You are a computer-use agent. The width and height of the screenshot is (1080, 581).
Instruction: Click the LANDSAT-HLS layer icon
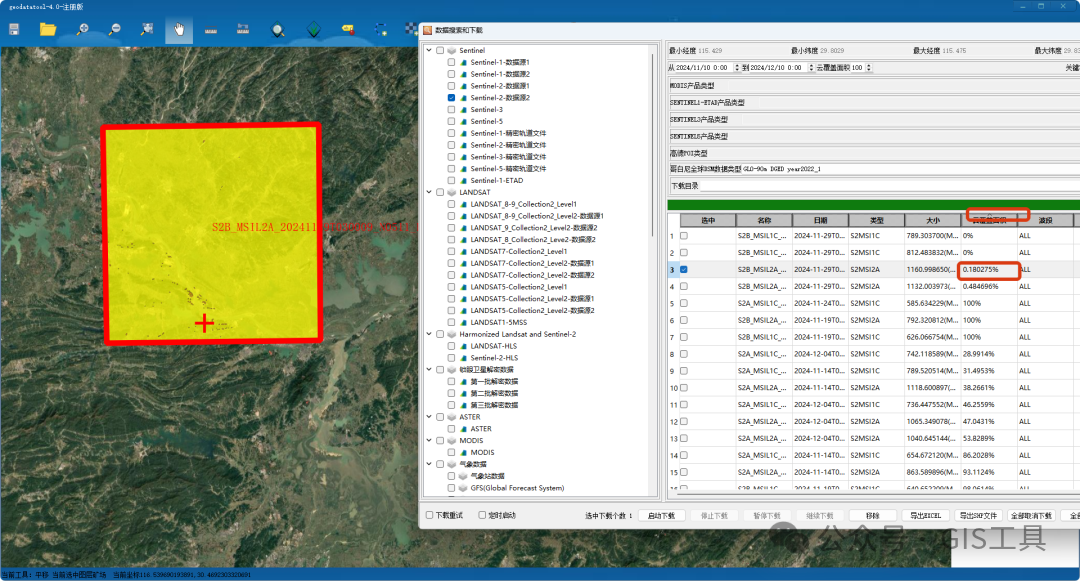(464, 346)
